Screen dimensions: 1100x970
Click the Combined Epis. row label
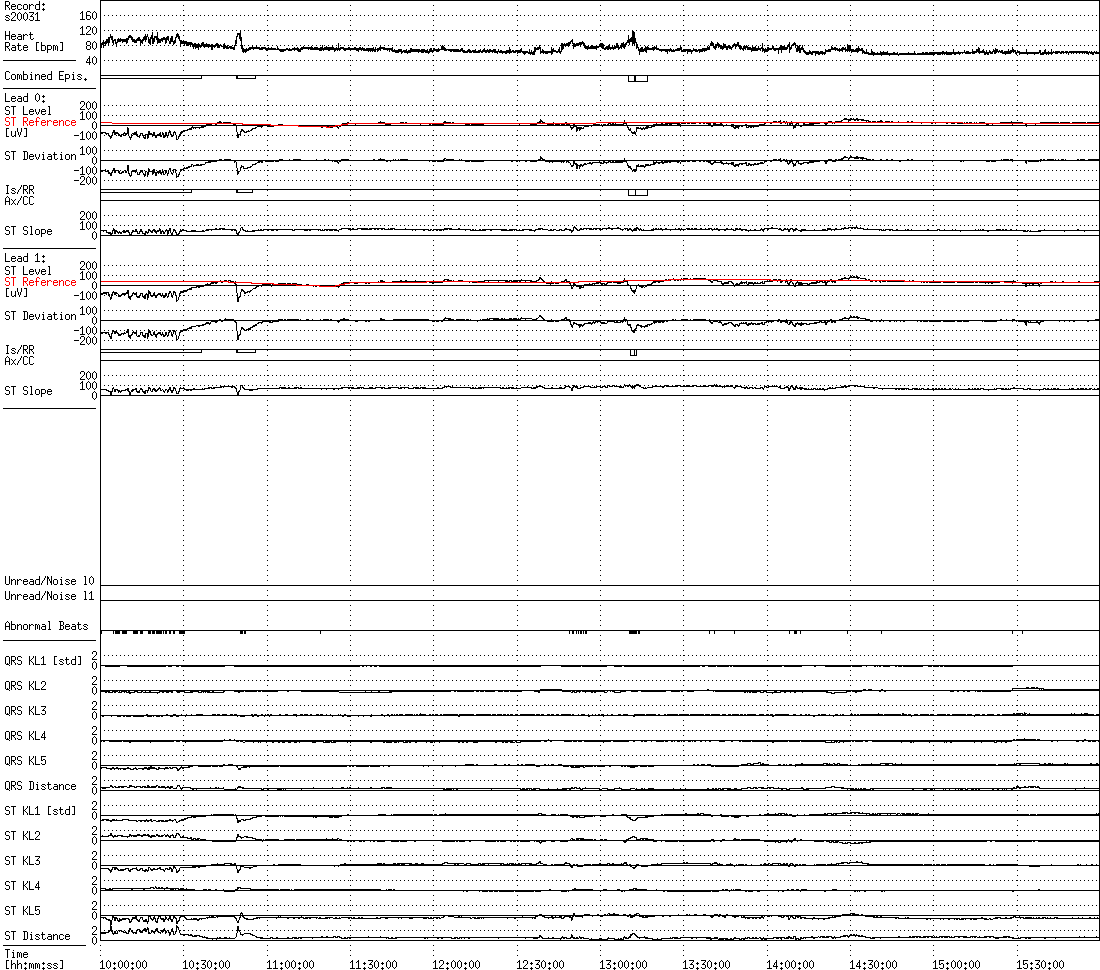coord(42,76)
